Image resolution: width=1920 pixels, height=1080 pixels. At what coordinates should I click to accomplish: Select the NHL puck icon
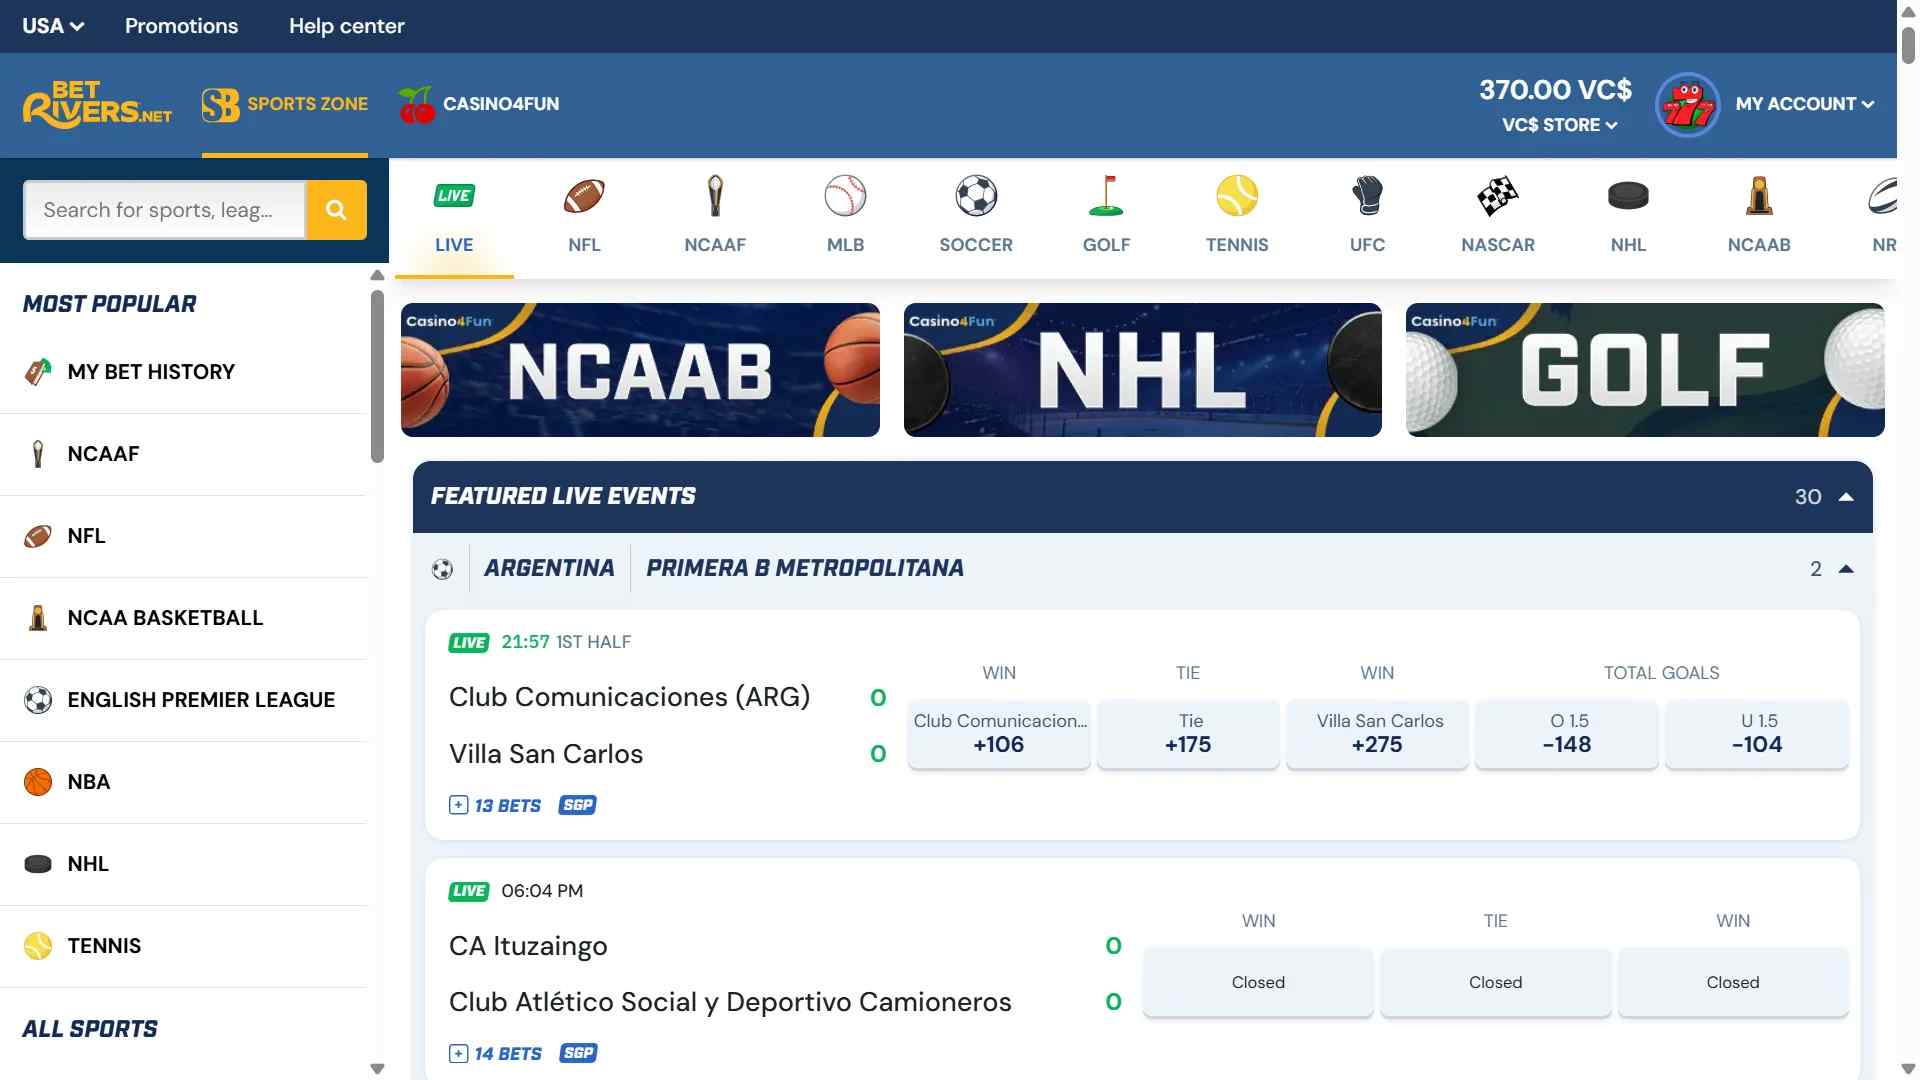(x=1628, y=196)
